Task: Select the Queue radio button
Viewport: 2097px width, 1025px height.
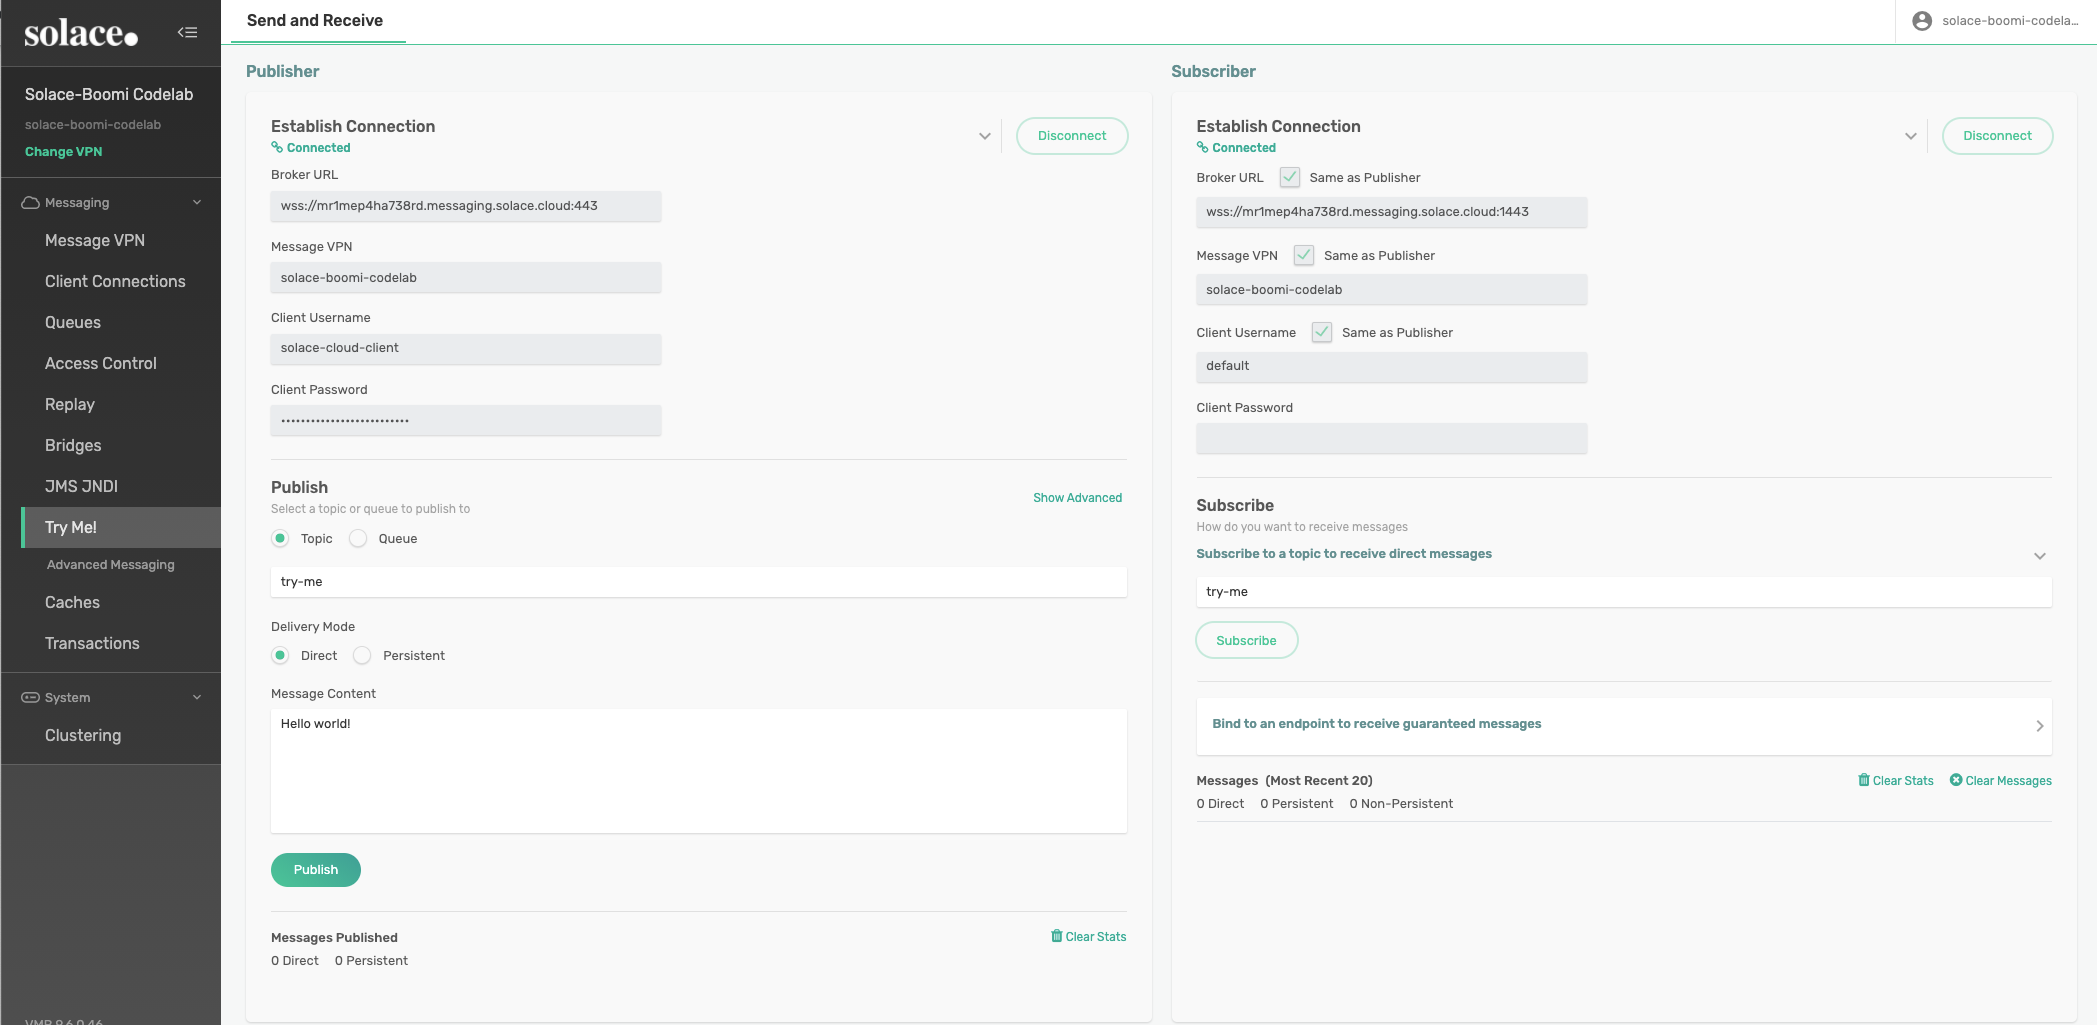Action: (x=358, y=539)
